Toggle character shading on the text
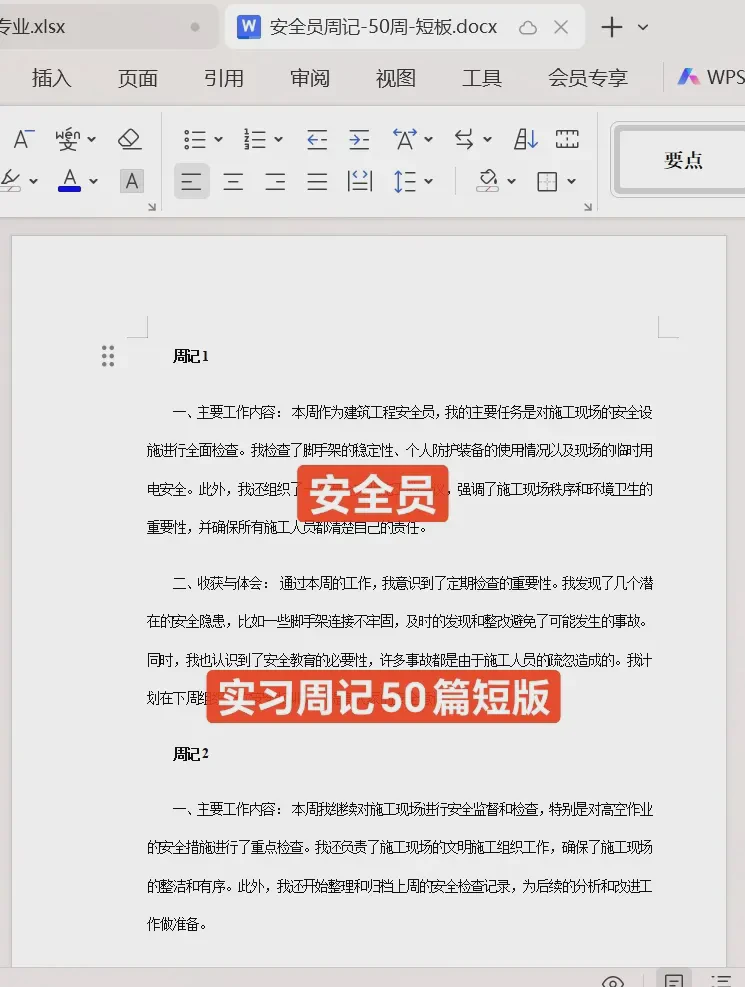This screenshot has width=745, height=987. (132, 181)
